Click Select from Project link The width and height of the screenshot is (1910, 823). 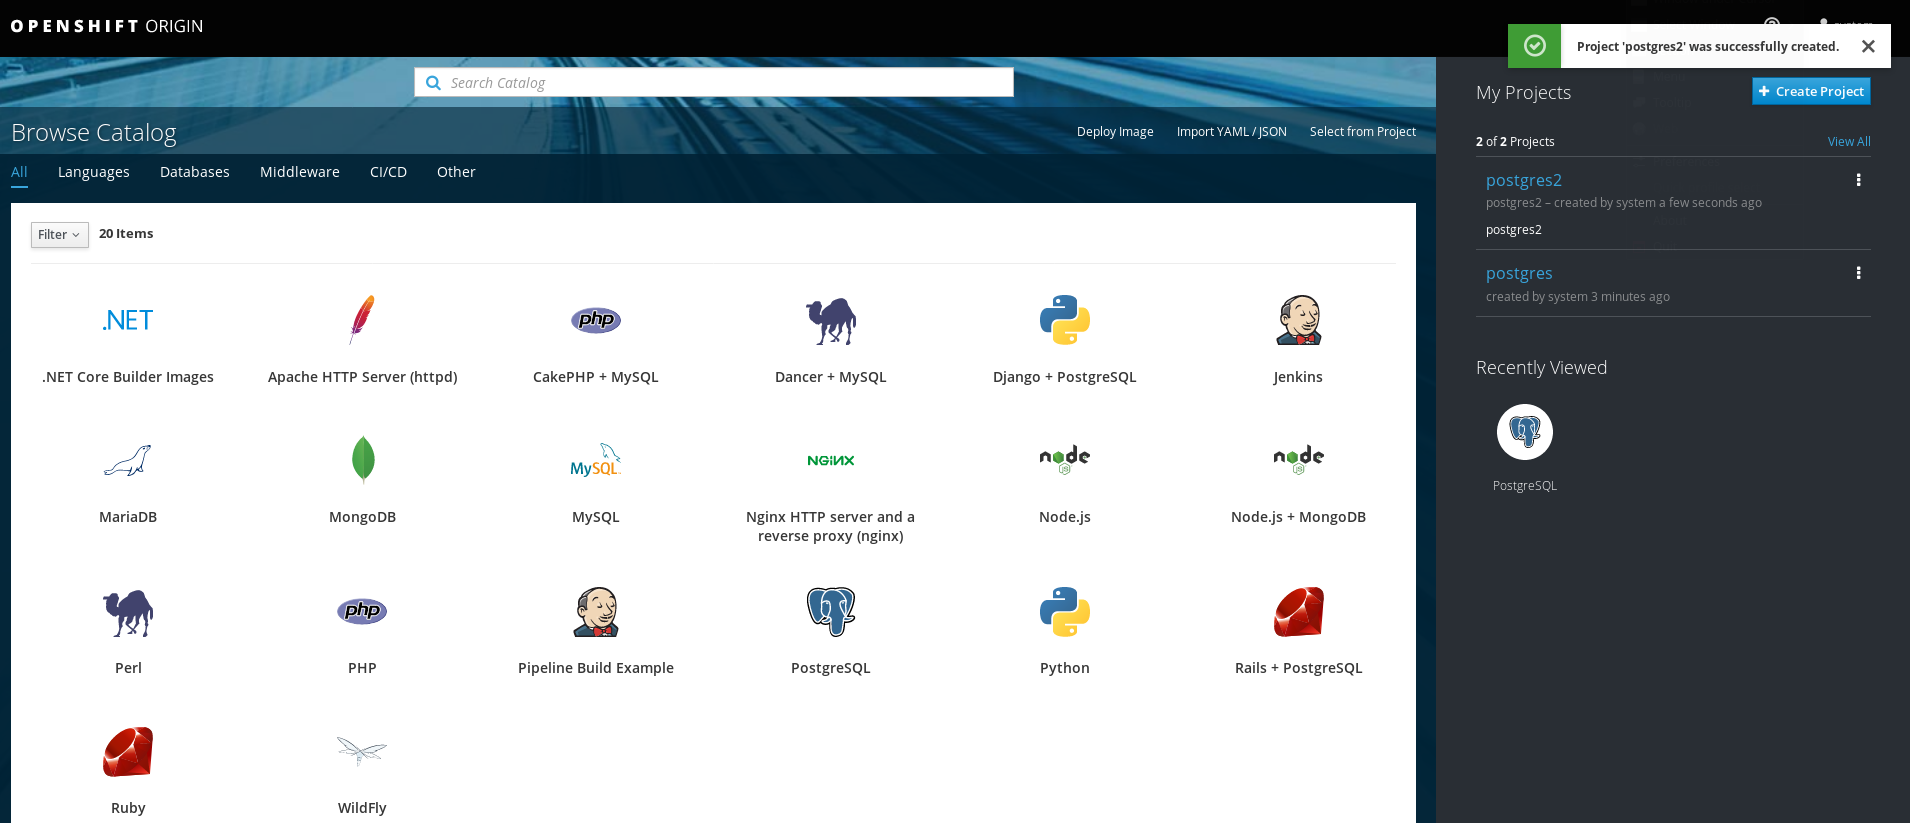click(1363, 132)
